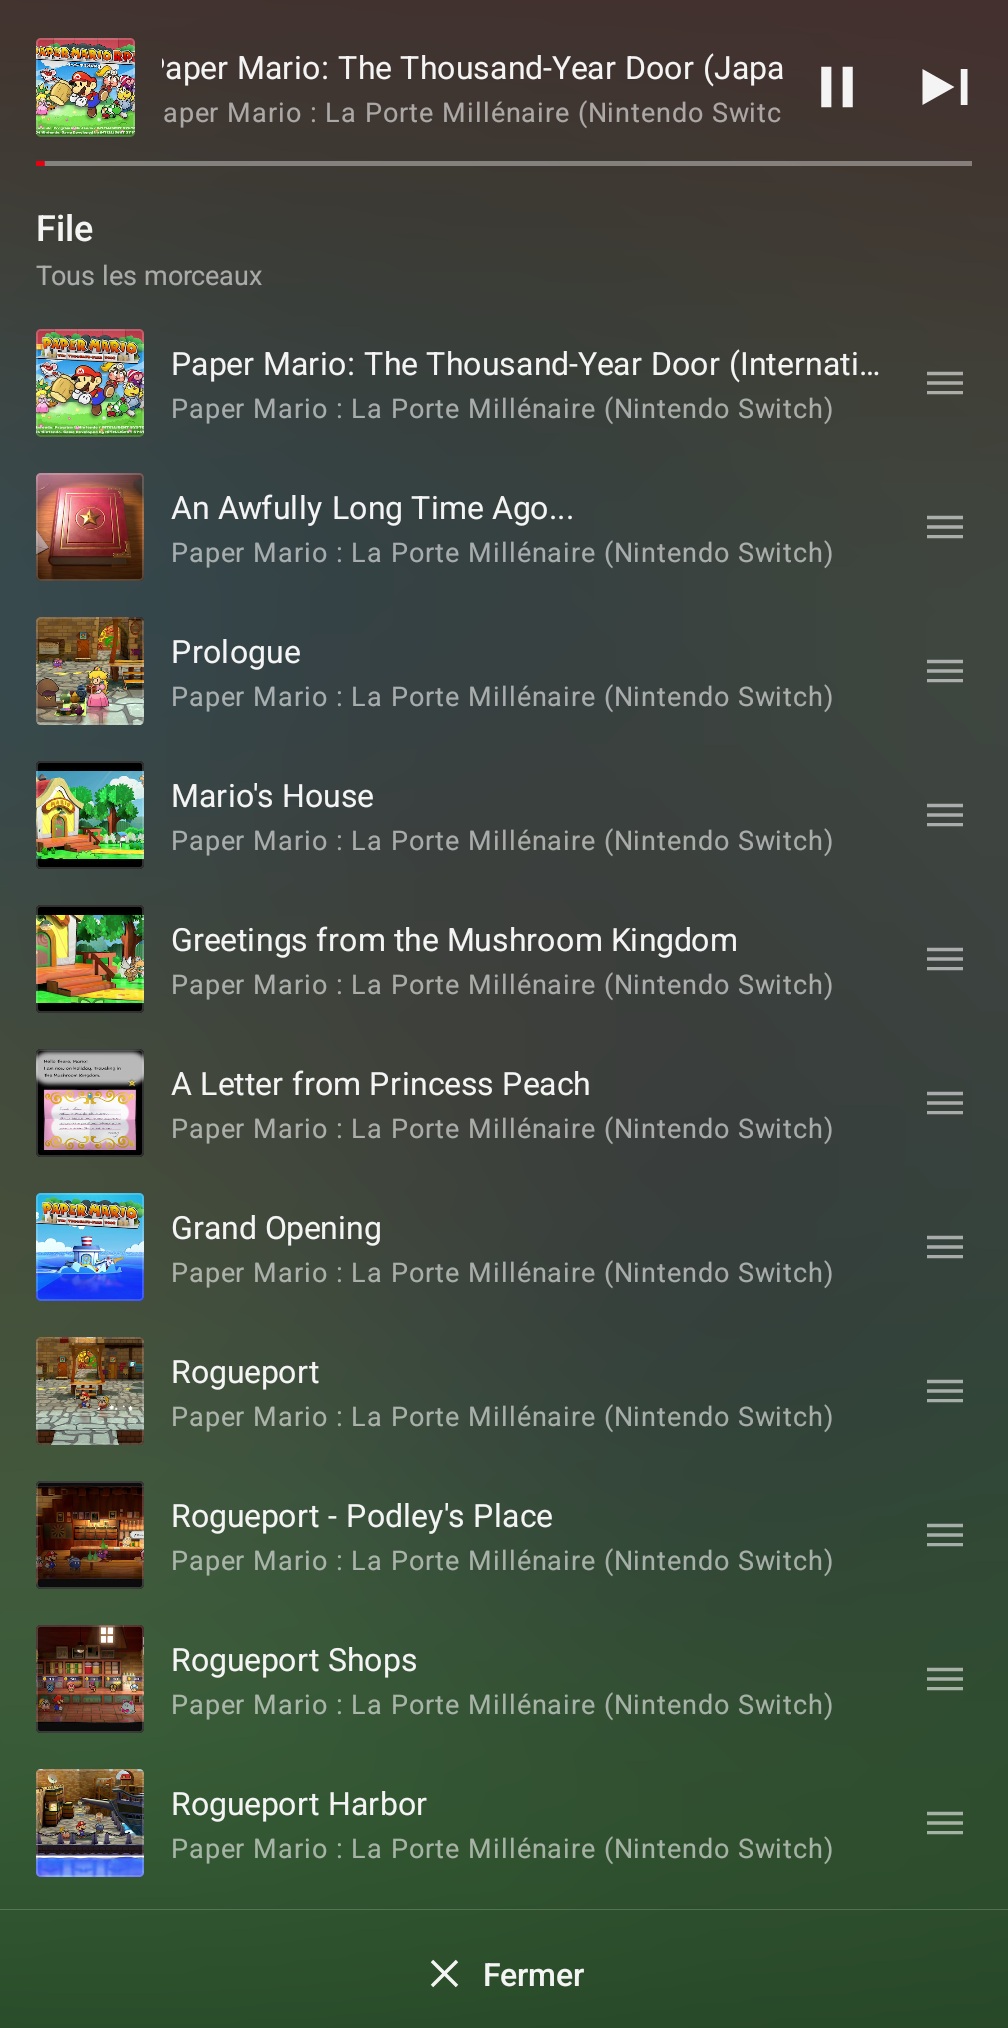Click the playback progress bar
The height and width of the screenshot is (2028, 1008).
tap(504, 163)
